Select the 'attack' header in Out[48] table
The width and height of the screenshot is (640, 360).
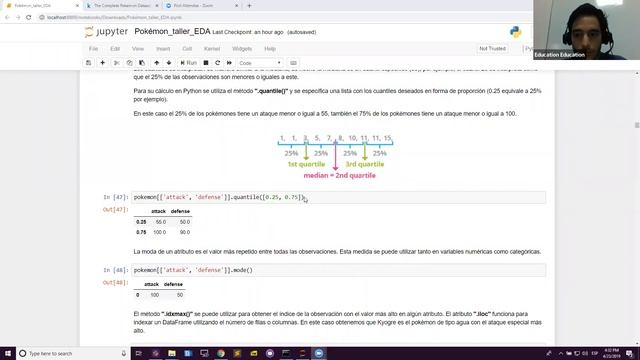pos(151,284)
